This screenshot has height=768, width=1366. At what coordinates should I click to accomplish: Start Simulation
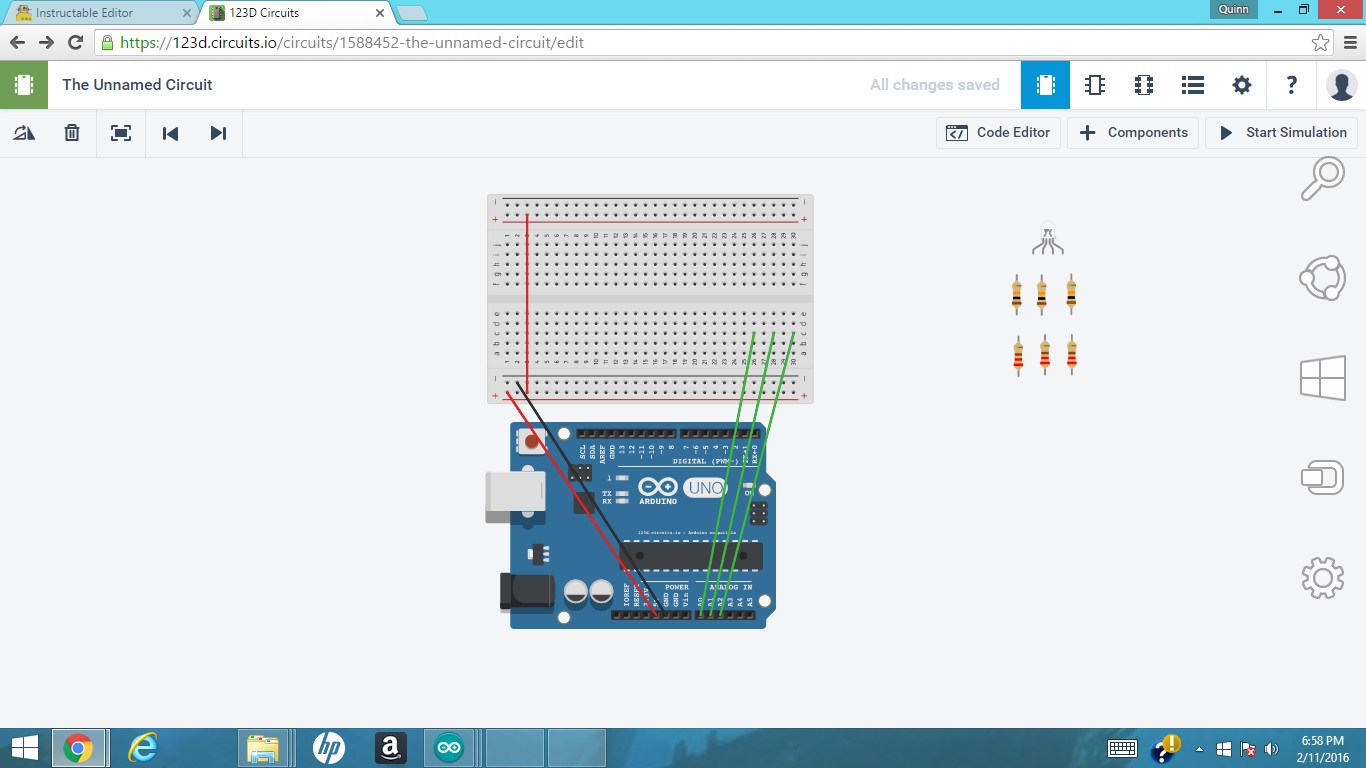tap(1282, 132)
